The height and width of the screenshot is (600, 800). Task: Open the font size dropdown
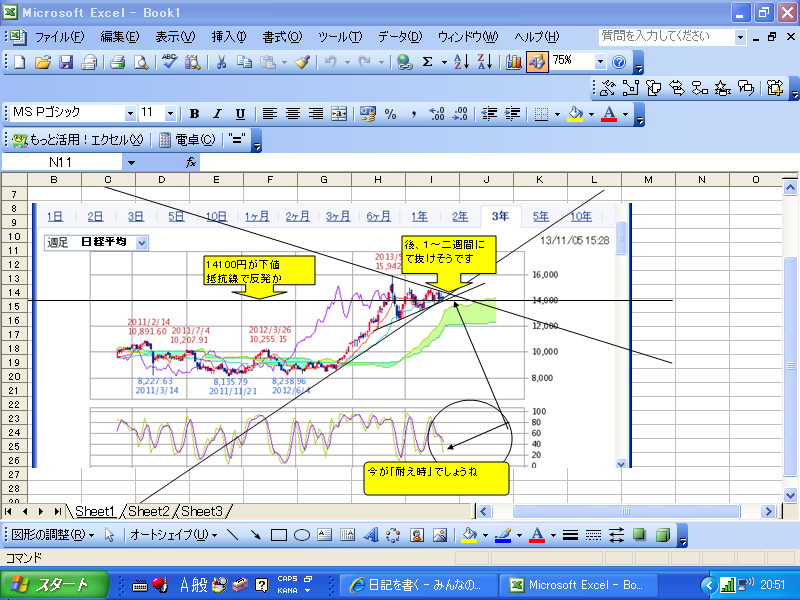170,113
